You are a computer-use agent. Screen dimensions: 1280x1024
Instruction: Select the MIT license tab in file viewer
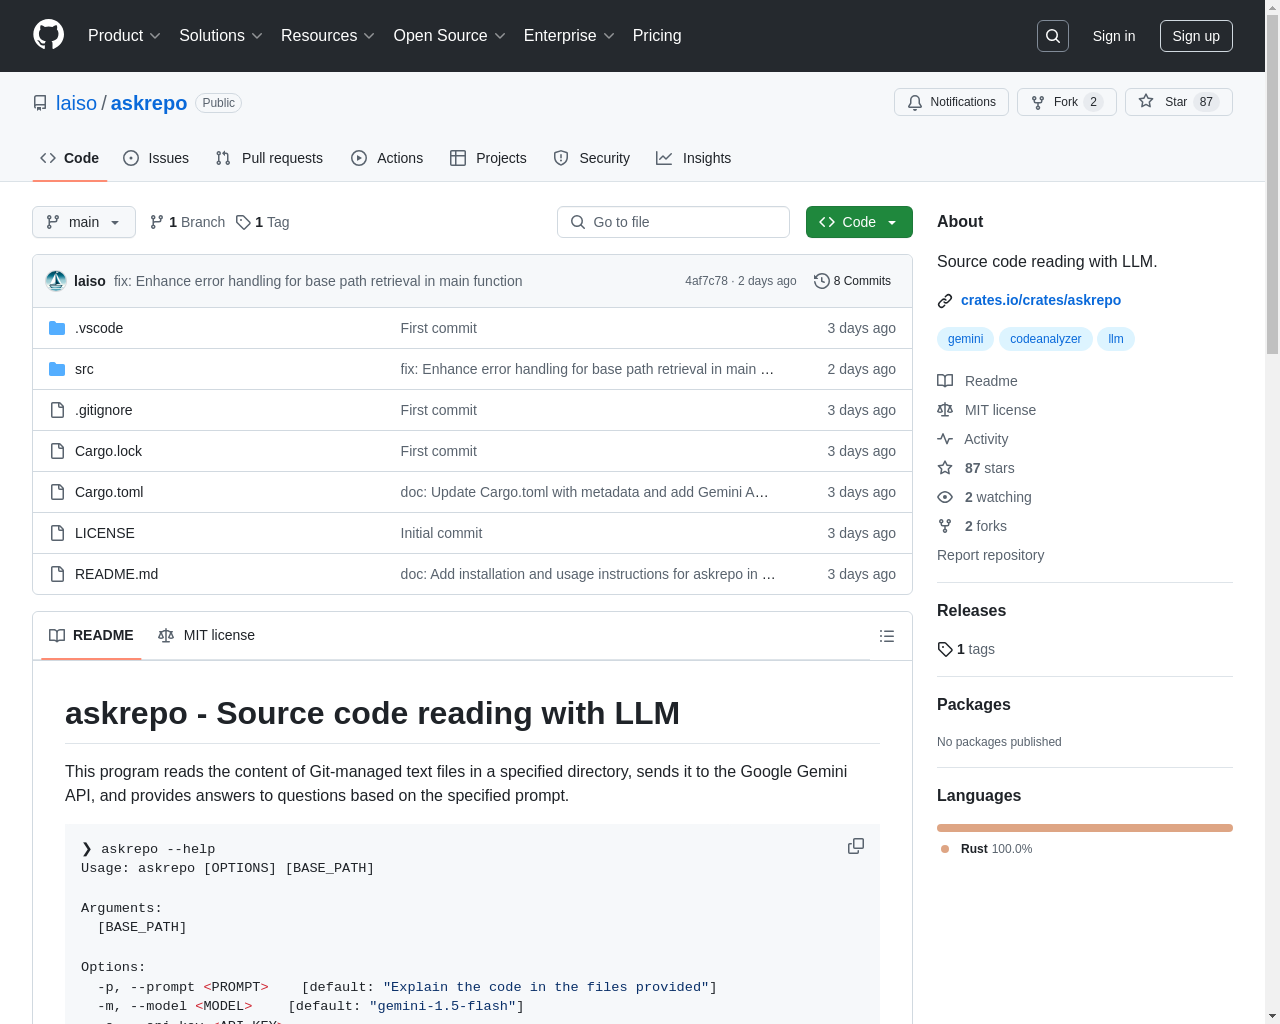(207, 636)
